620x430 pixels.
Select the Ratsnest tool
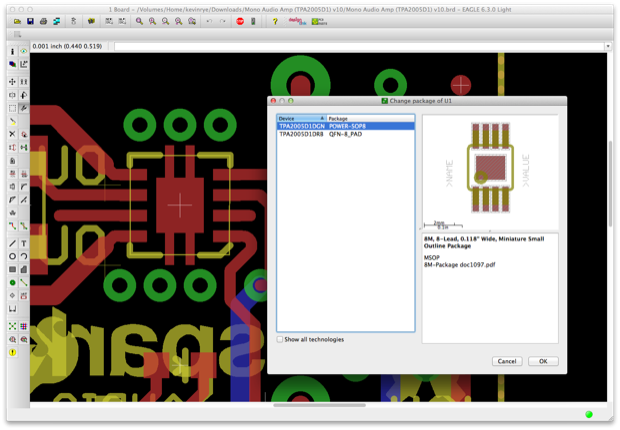pos(12,326)
